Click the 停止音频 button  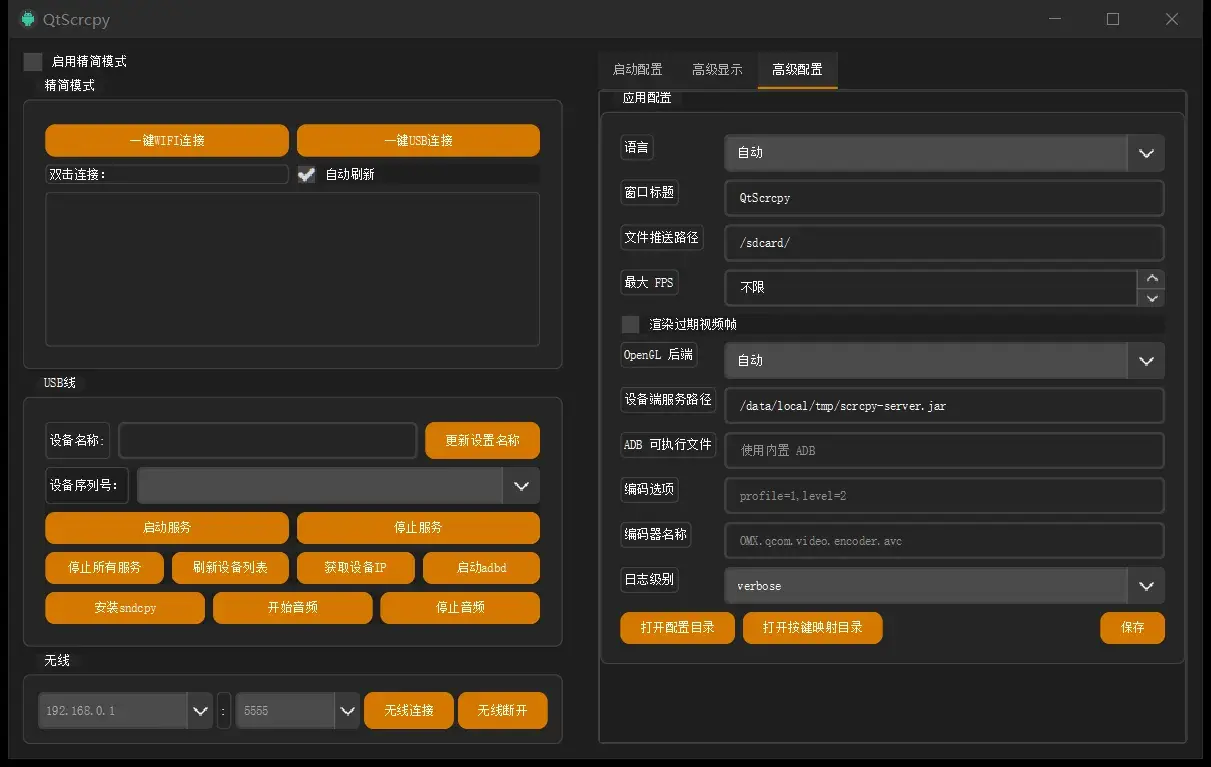pos(460,607)
